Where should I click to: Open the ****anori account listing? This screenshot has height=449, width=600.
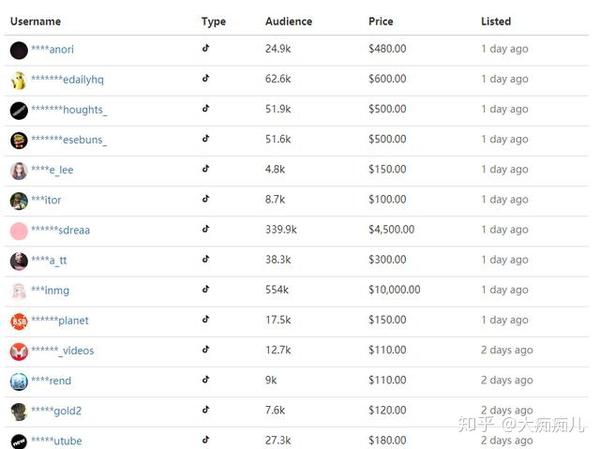(x=52, y=49)
